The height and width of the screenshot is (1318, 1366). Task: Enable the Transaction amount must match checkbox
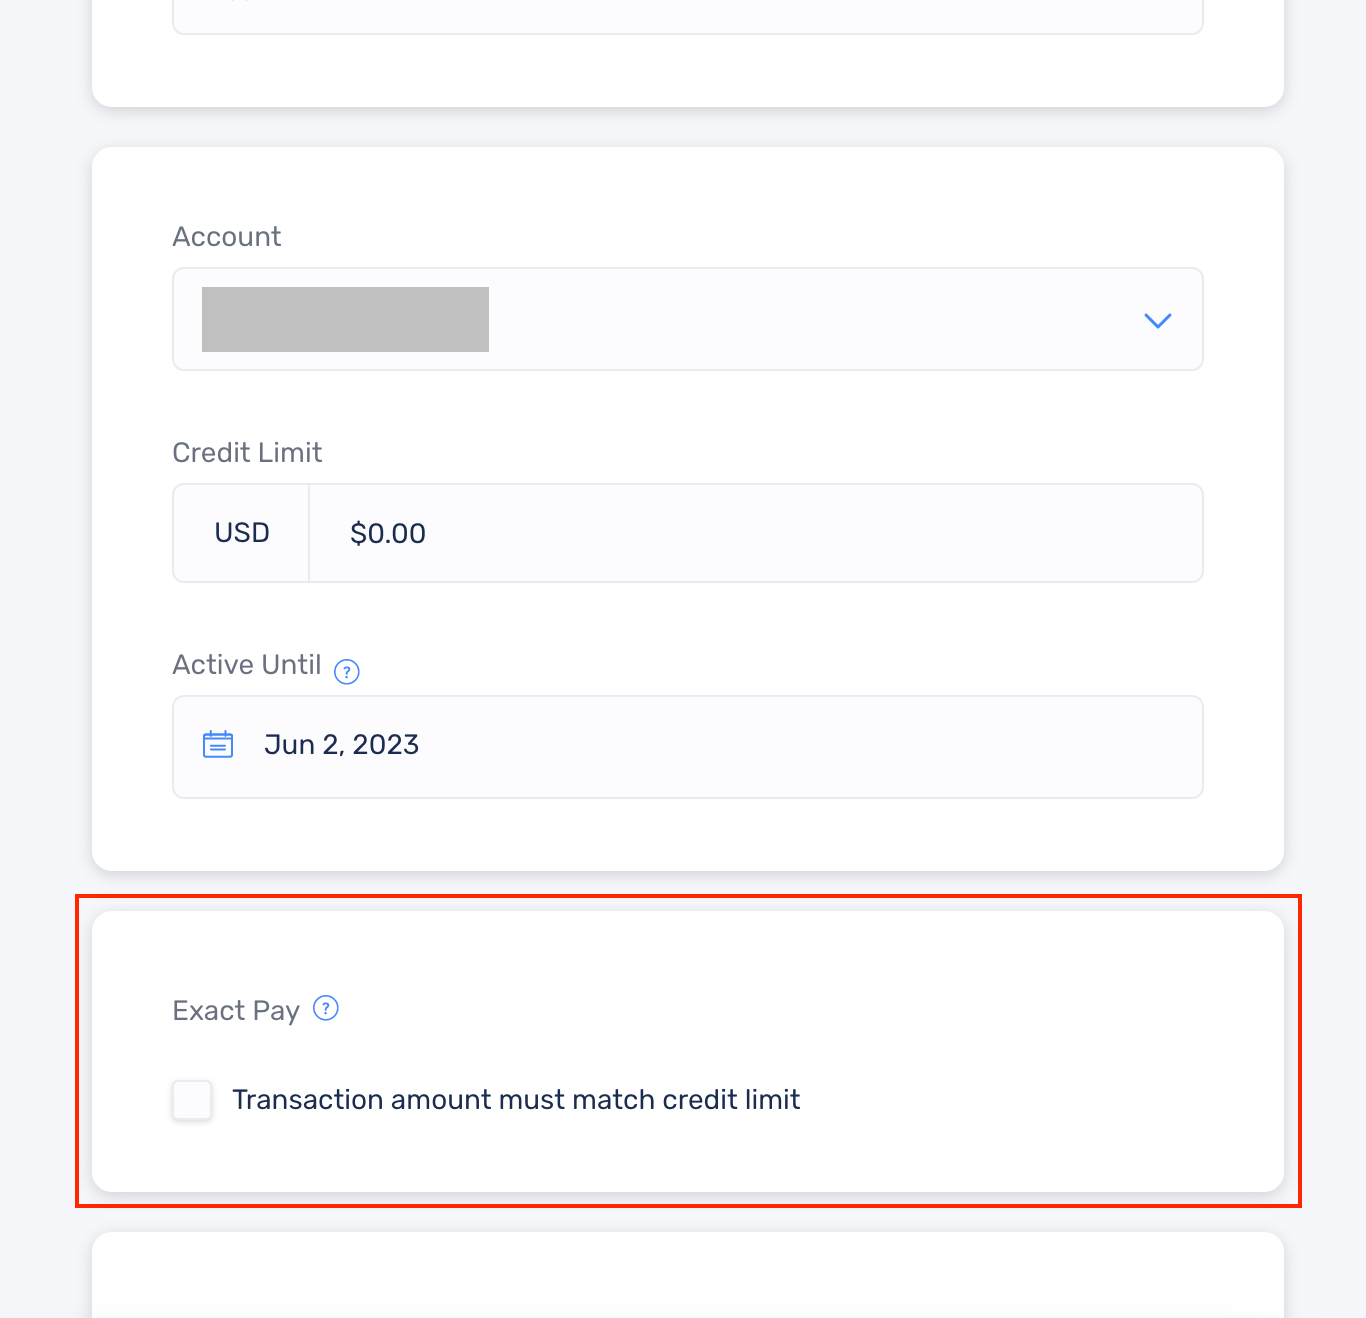coord(192,1100)
